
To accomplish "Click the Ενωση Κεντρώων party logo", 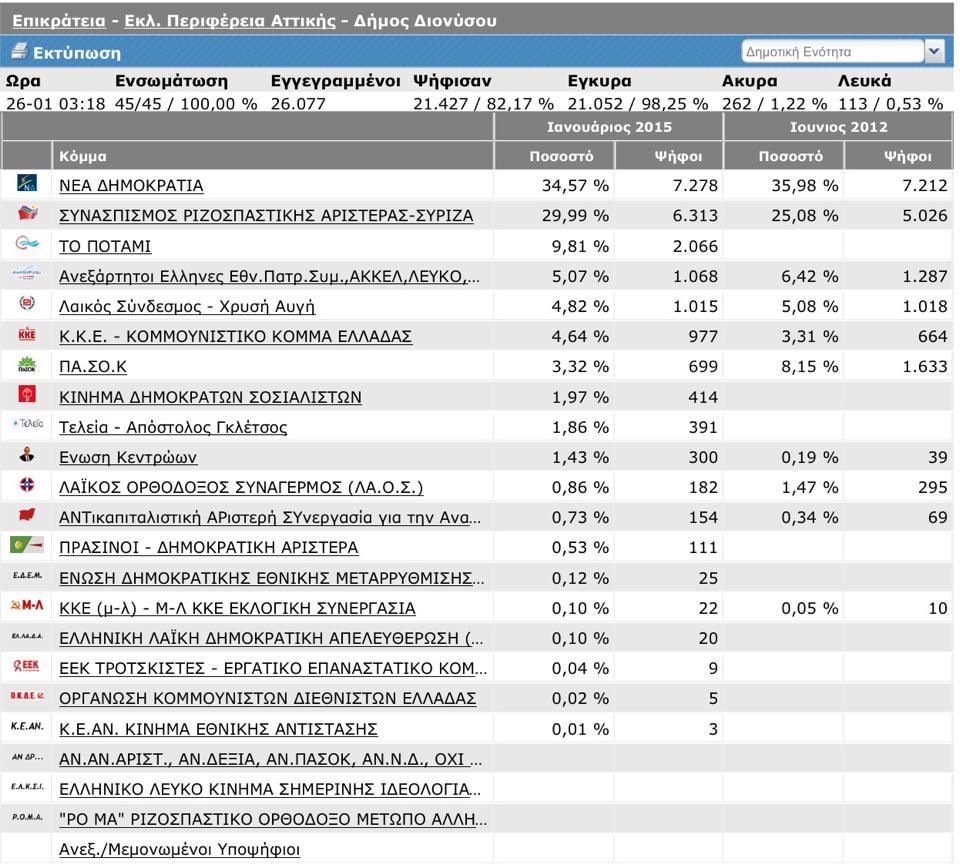I will click(27, 455).
